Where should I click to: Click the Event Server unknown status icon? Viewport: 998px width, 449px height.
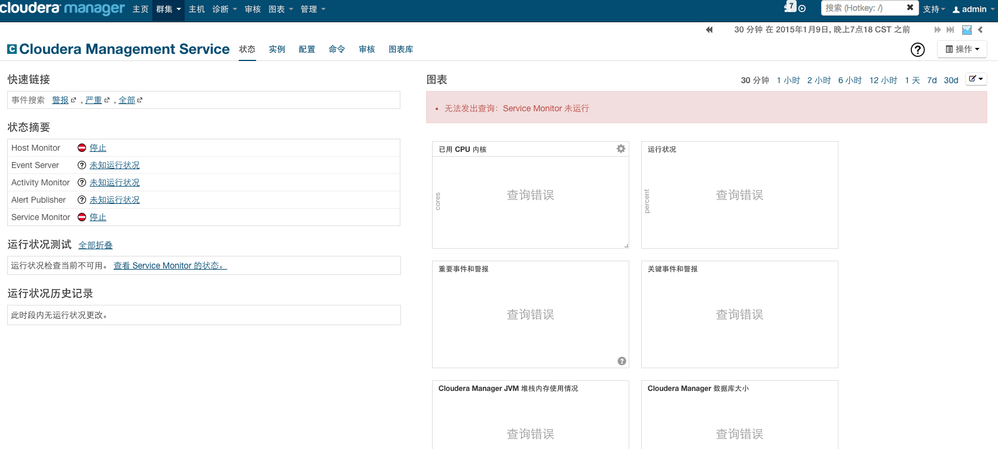pyautogui.click(x=81, y=165)
